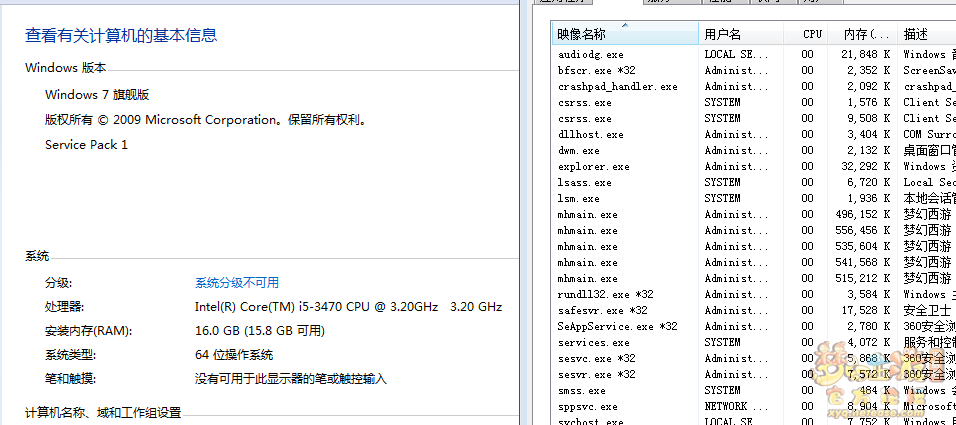Select the smss.exe process

[754, 390]
